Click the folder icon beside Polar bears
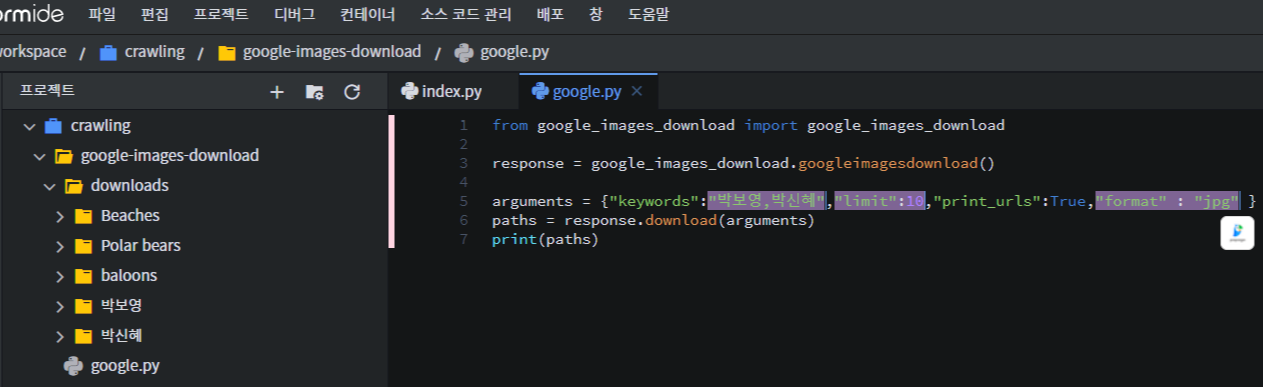Image resolution: width=1263 pixels, height=387 pixels. tap(83, 246)
